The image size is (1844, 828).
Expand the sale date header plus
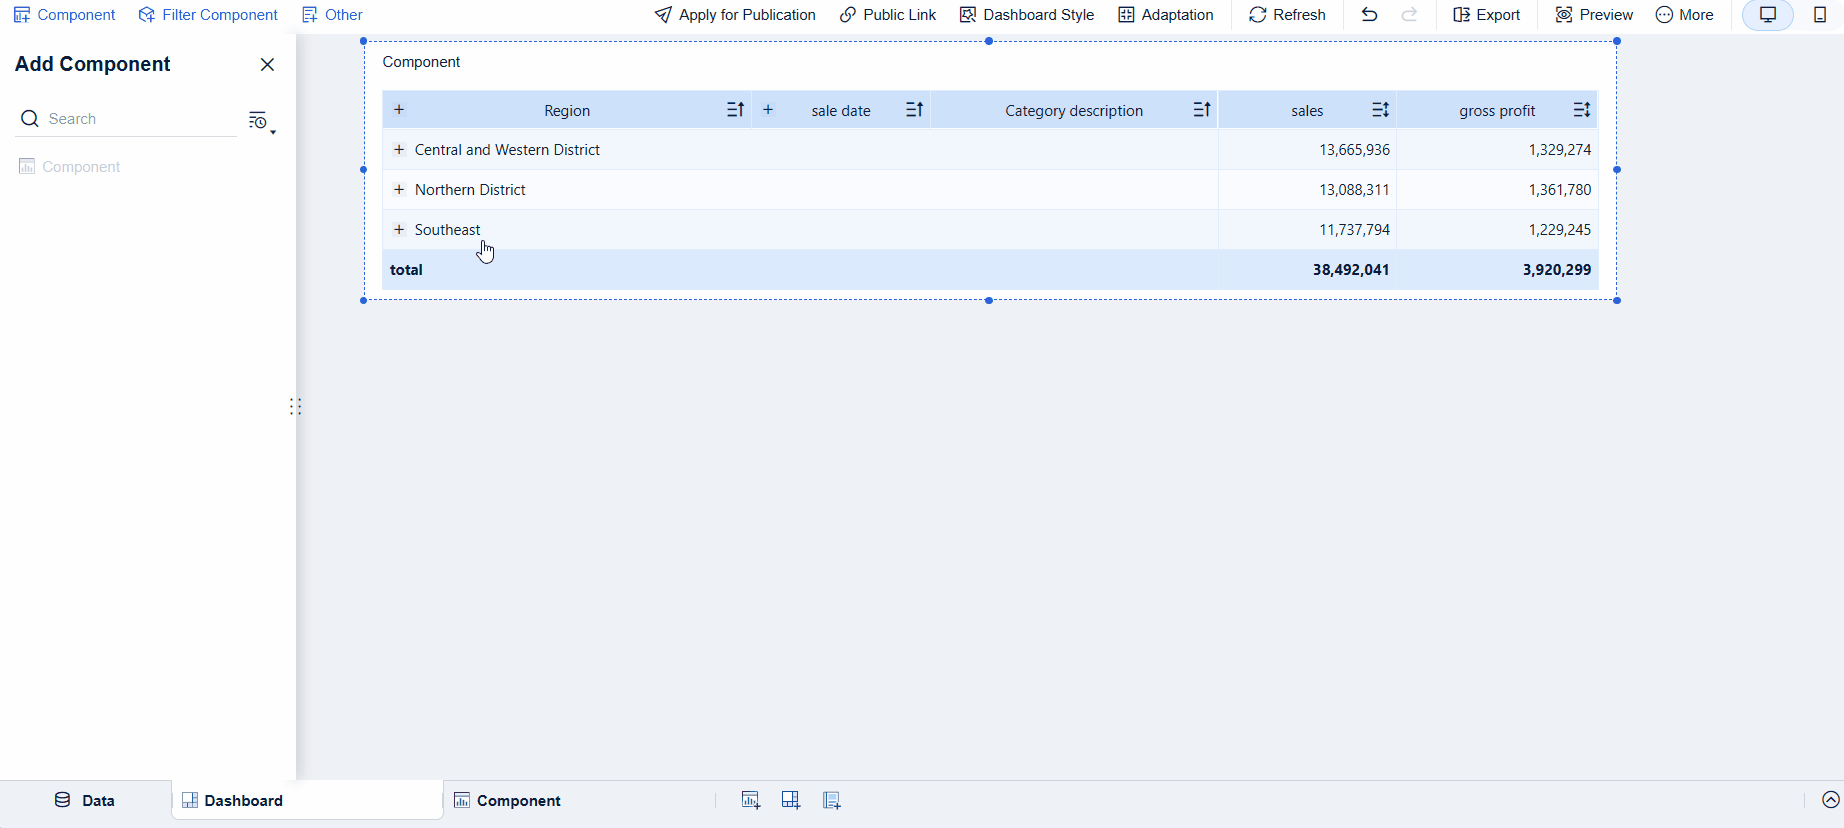point(768,110)
